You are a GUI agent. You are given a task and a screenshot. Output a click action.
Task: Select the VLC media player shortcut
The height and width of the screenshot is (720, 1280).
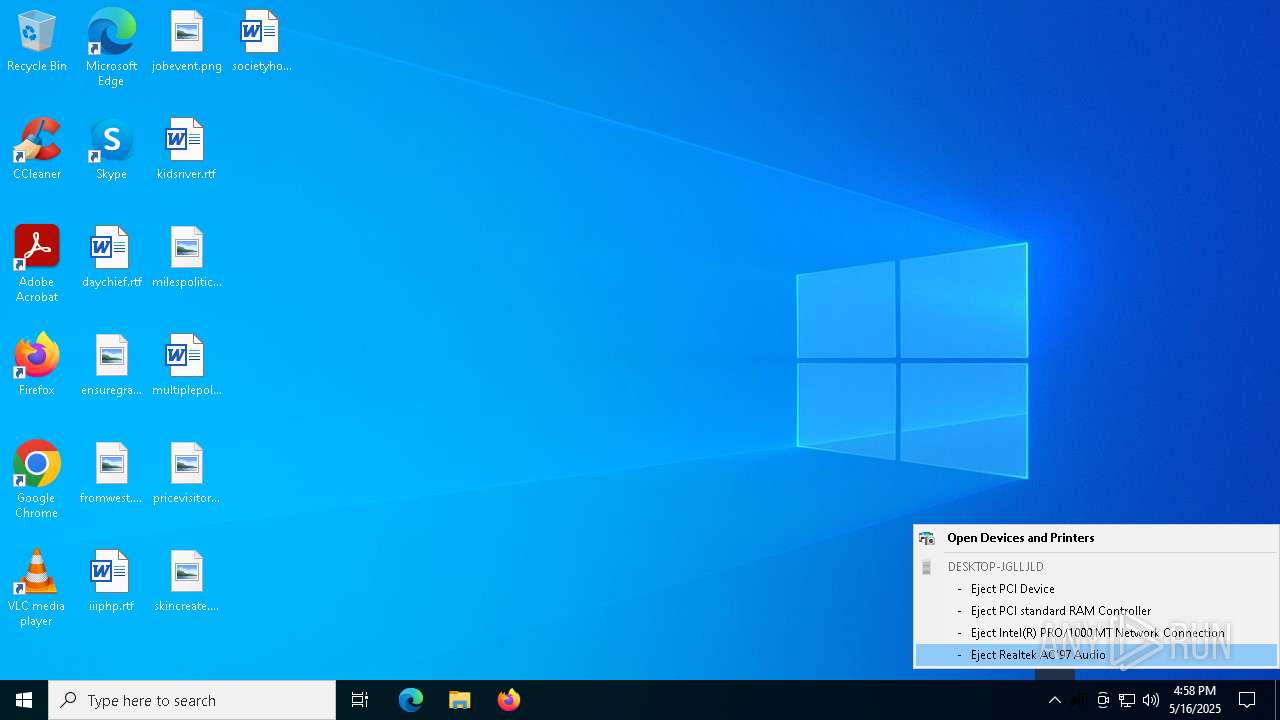[37, 588]
